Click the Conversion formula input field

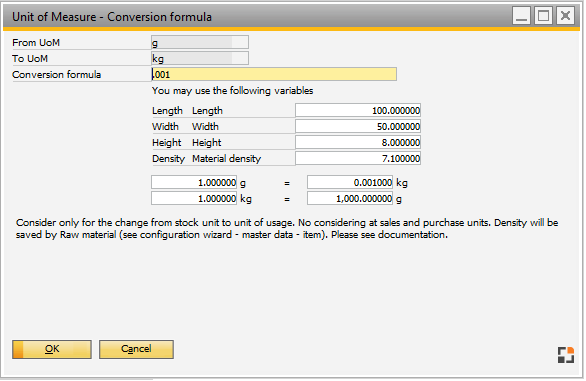click(274, 74)
